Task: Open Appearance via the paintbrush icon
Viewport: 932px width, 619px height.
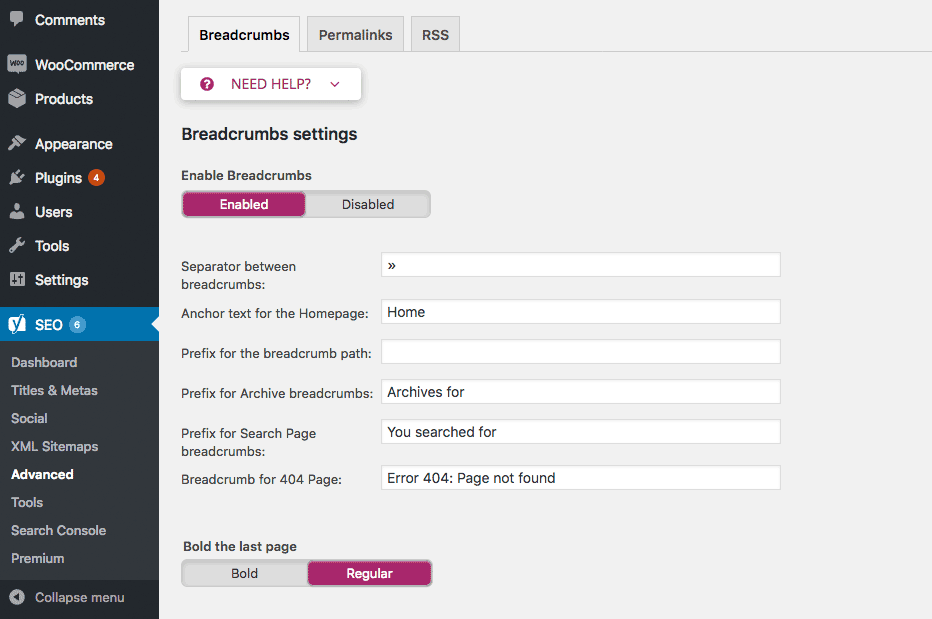Action: point(17,143)
